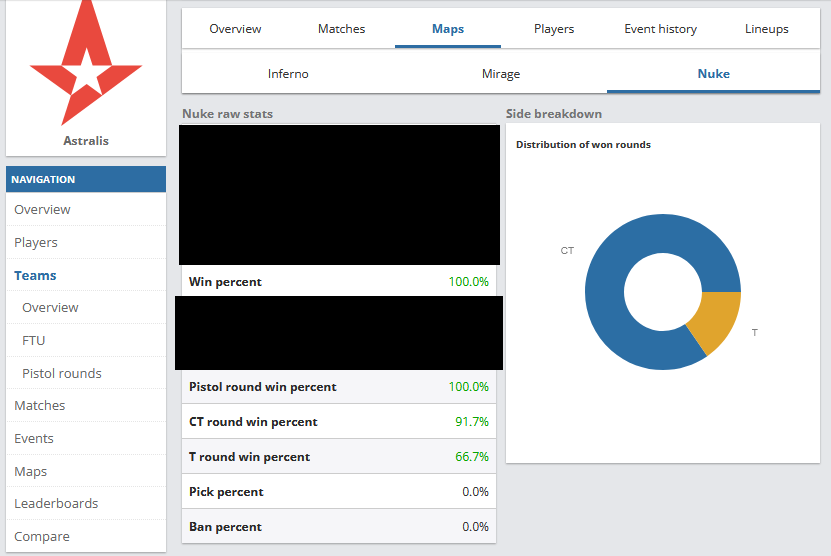This screenshot has width=831, height=556.
Task: Select the Inferno map tab
Action: click(x=288, y=74)
